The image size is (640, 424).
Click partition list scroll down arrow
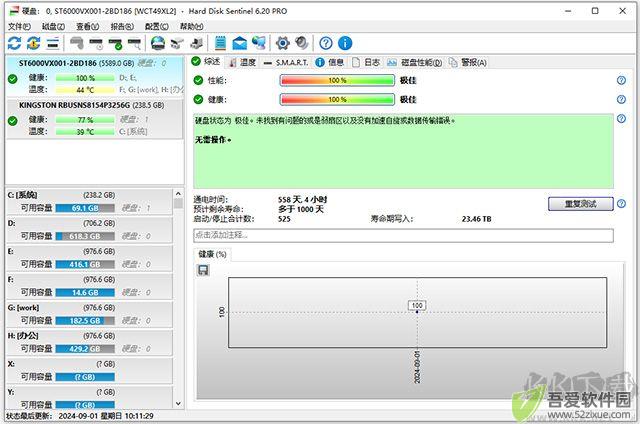tap(178, 403)
